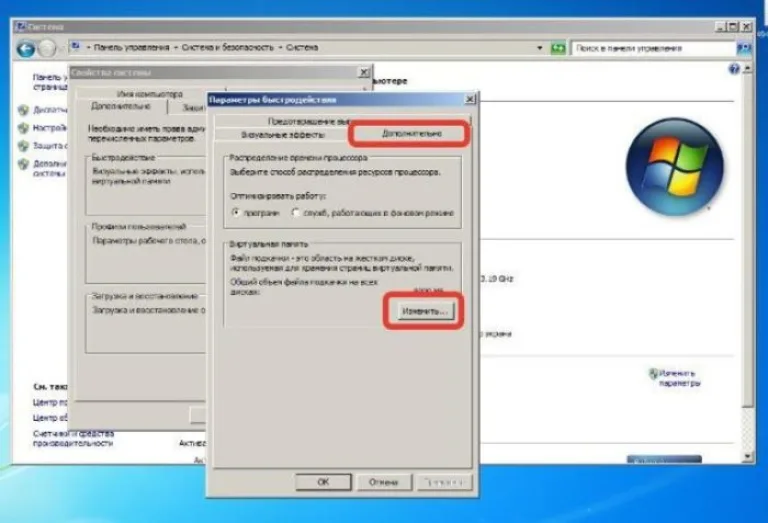The height and width of the screenshot is (523, 768).
Task: Click the green refresh button by address bar
Action: 558,48
